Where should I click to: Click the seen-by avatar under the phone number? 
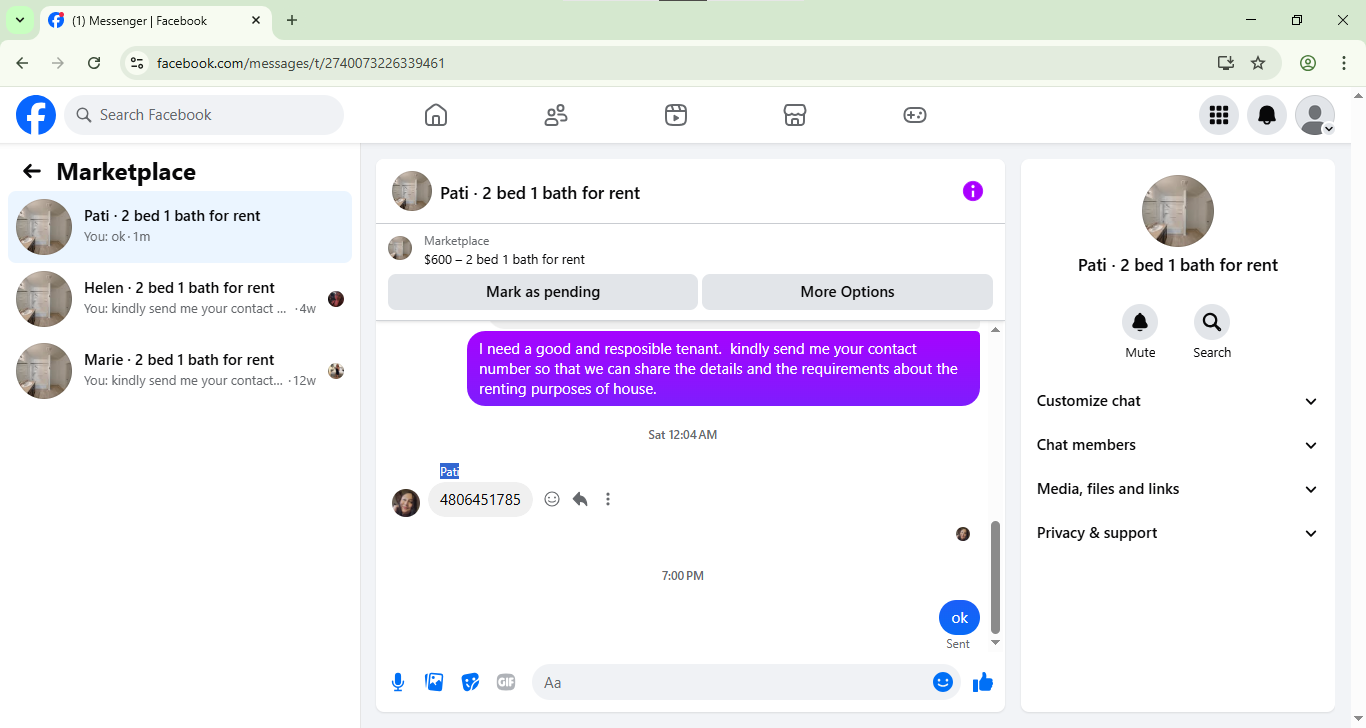coord(963,534)
